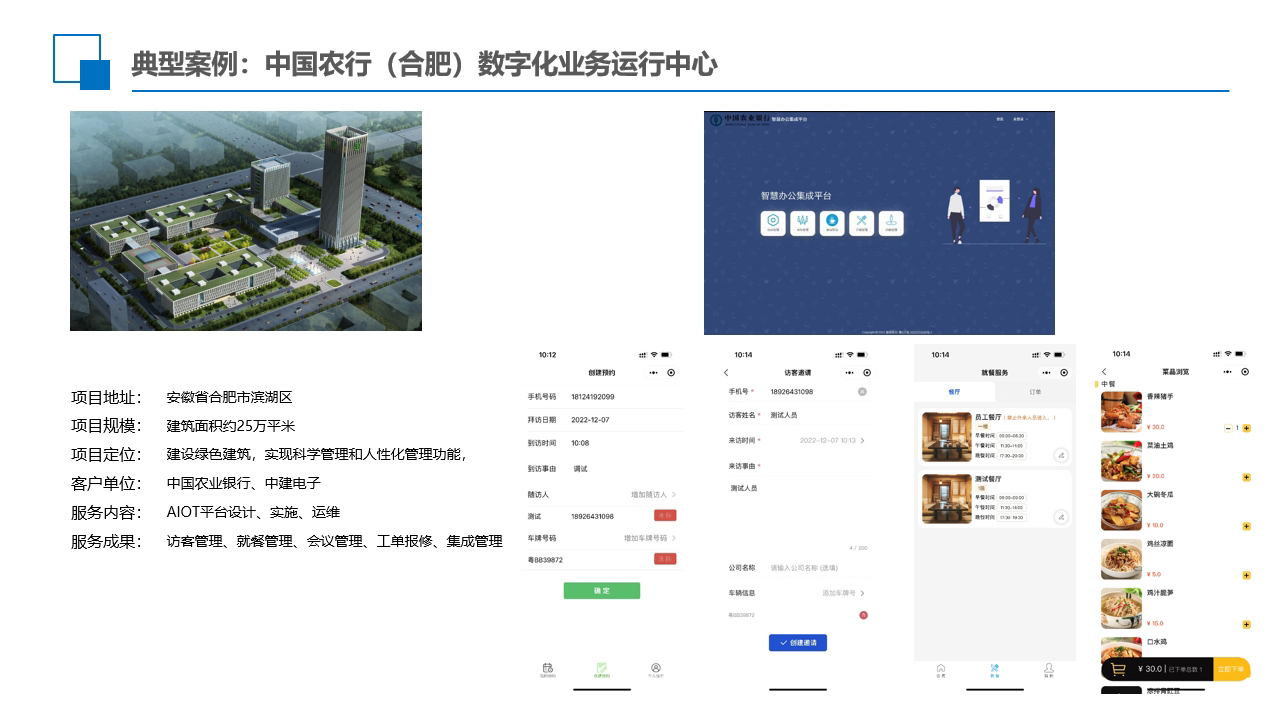Open the shopping cart icon in the order bar
Image resolution: width=1277 pixels, height=716 pixels.
pos(1119,669)
